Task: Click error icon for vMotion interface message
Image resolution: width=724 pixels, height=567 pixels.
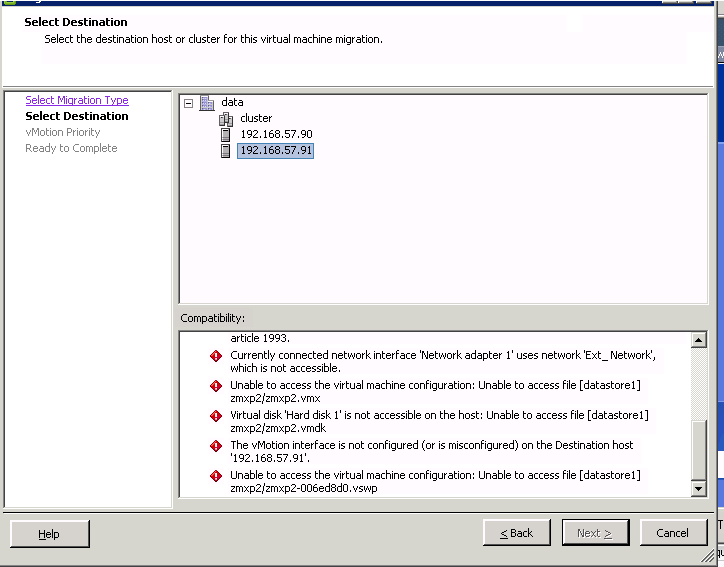Action: 216,446
